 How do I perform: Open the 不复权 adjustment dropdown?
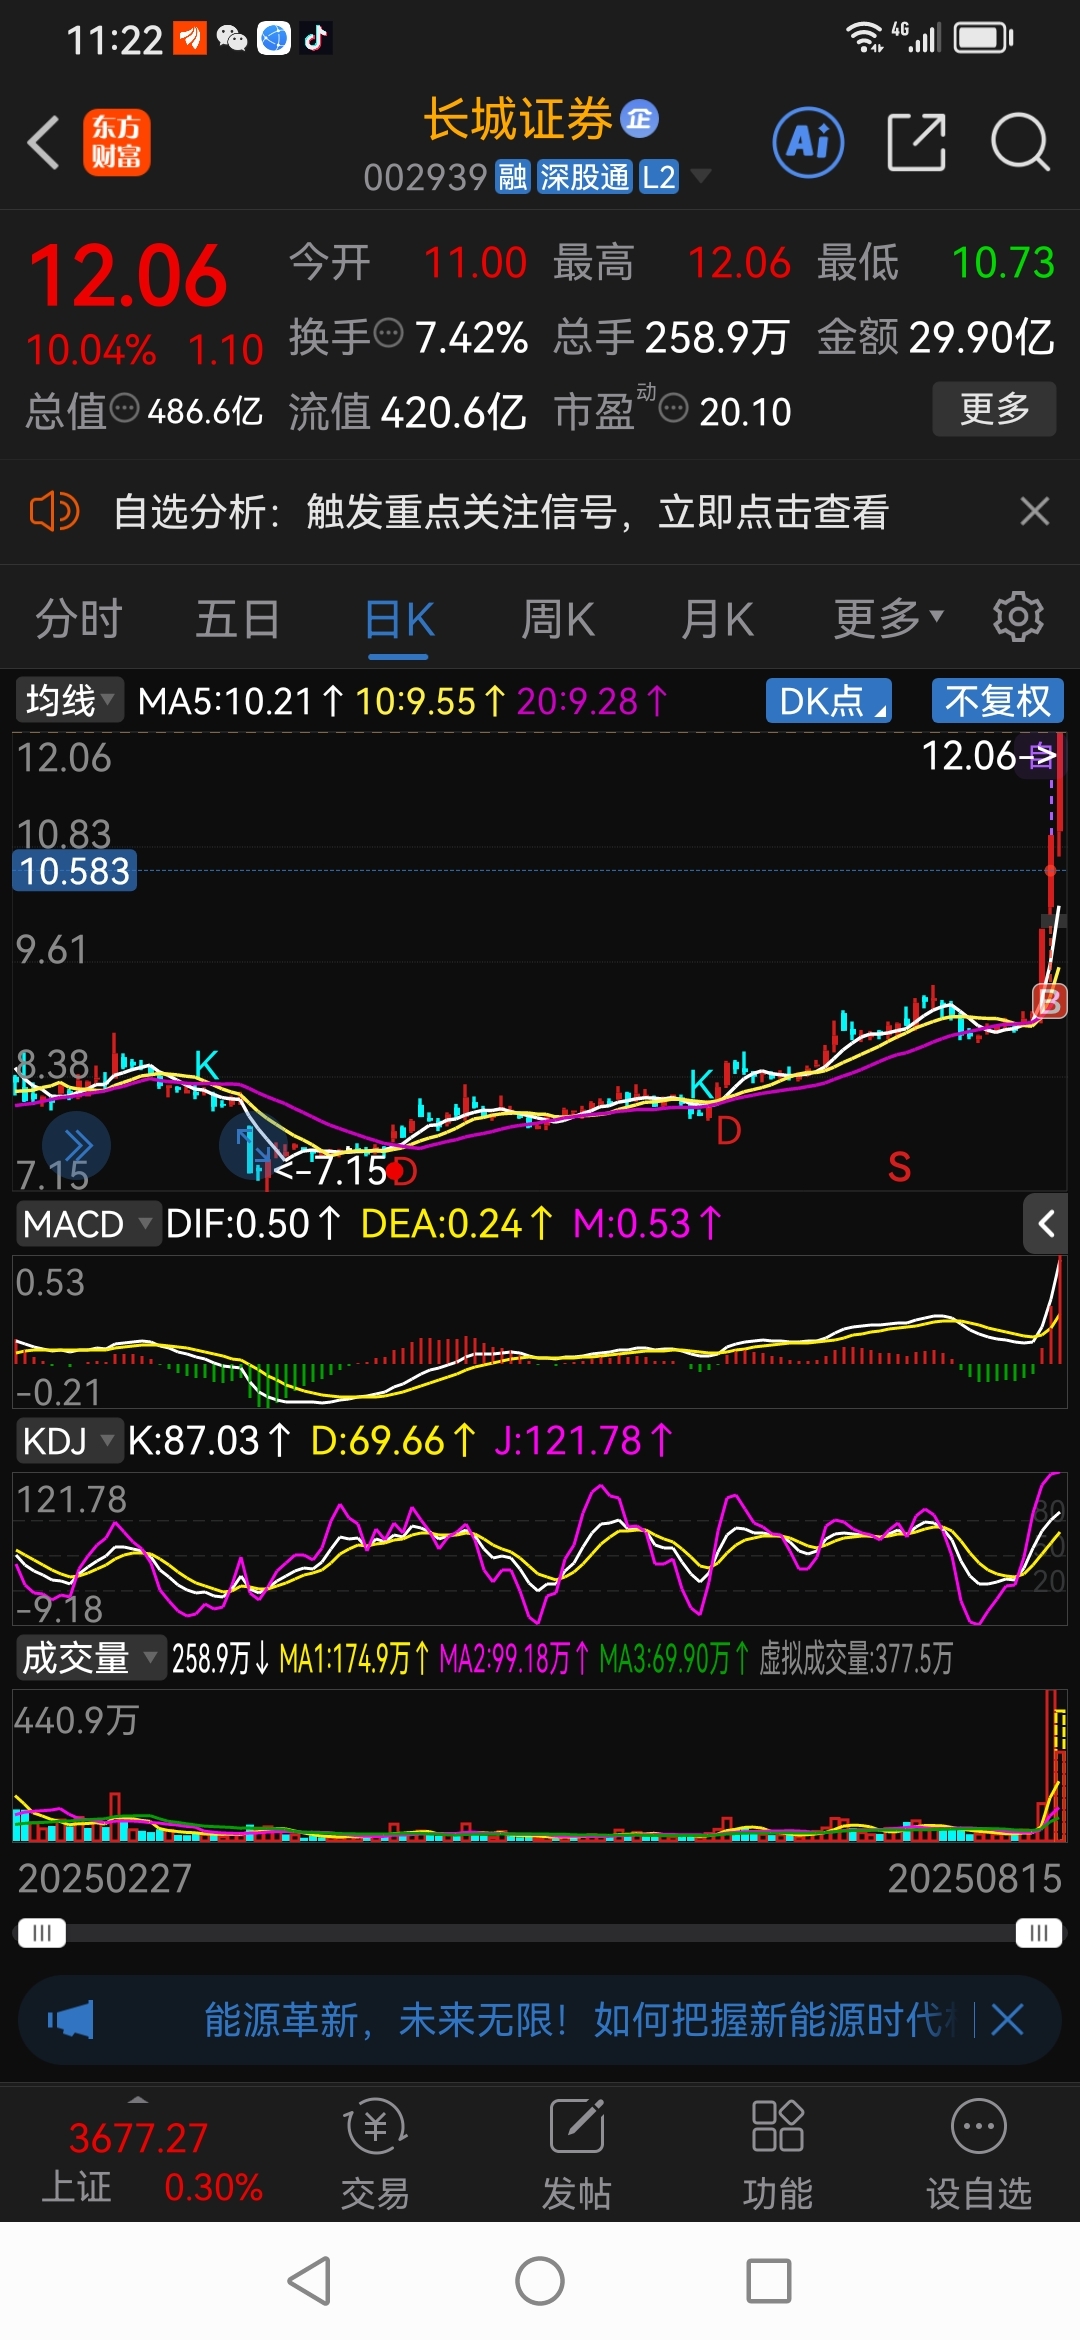(x=998, y=700)
